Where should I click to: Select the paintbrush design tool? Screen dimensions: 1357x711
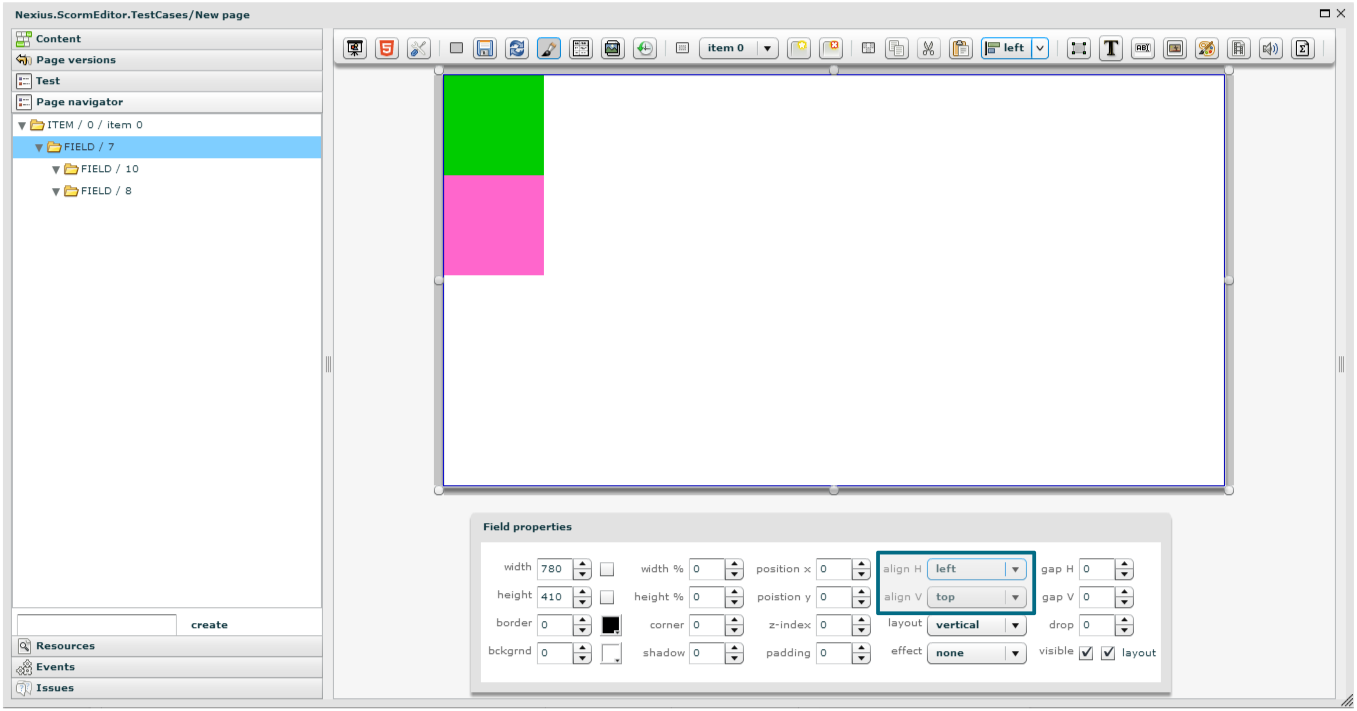[549, 48]
